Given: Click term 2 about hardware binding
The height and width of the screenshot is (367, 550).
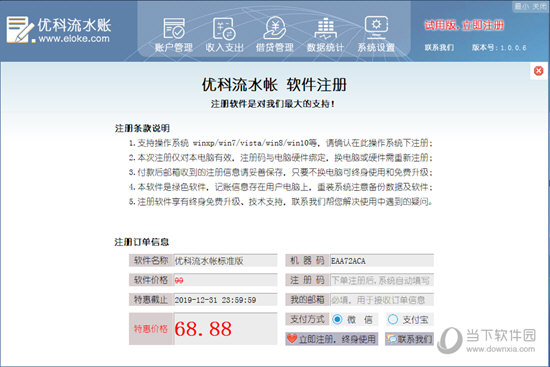Looking at the screenshot, I should 281,158.
